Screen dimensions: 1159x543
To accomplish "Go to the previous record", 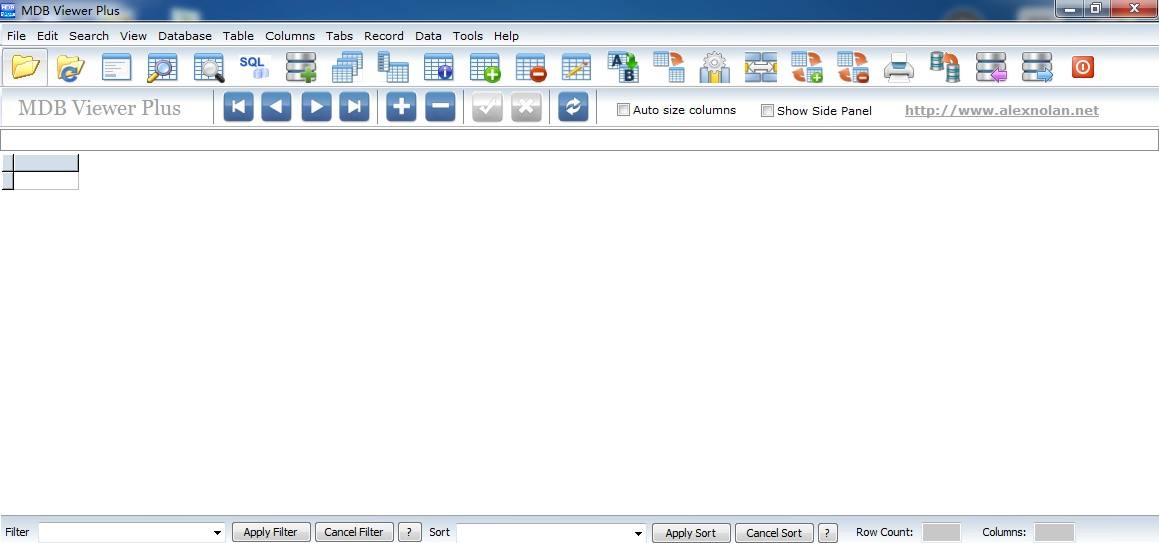I will click(x=276, y=107).
